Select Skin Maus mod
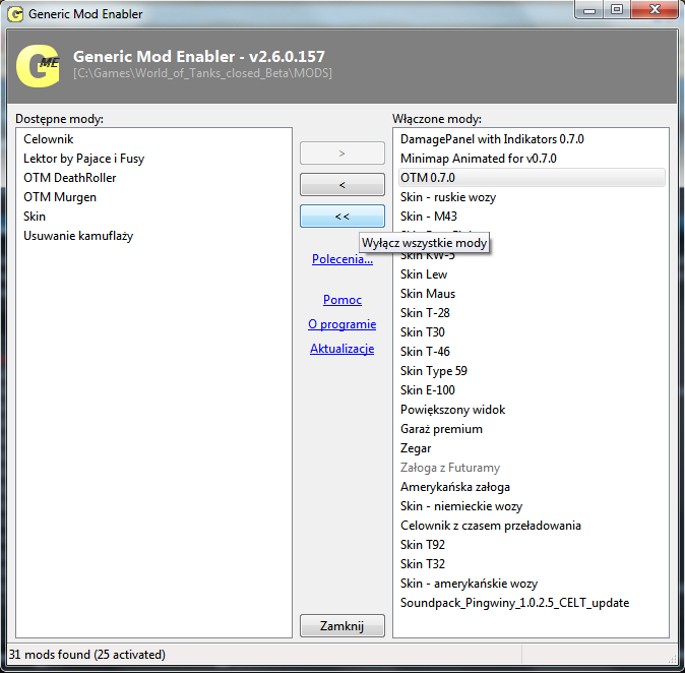 pyautogui.click(x=428, y=293)
